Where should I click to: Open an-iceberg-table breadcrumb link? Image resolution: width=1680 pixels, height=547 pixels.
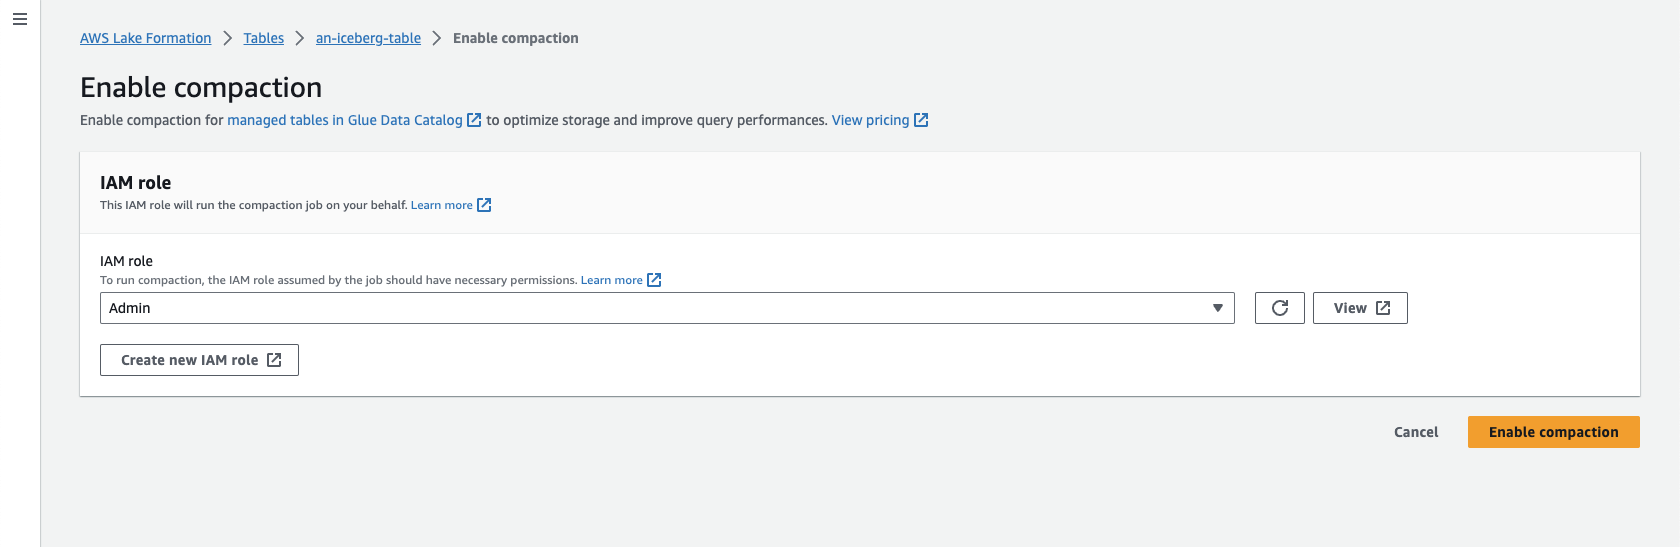tap(368, 38)
